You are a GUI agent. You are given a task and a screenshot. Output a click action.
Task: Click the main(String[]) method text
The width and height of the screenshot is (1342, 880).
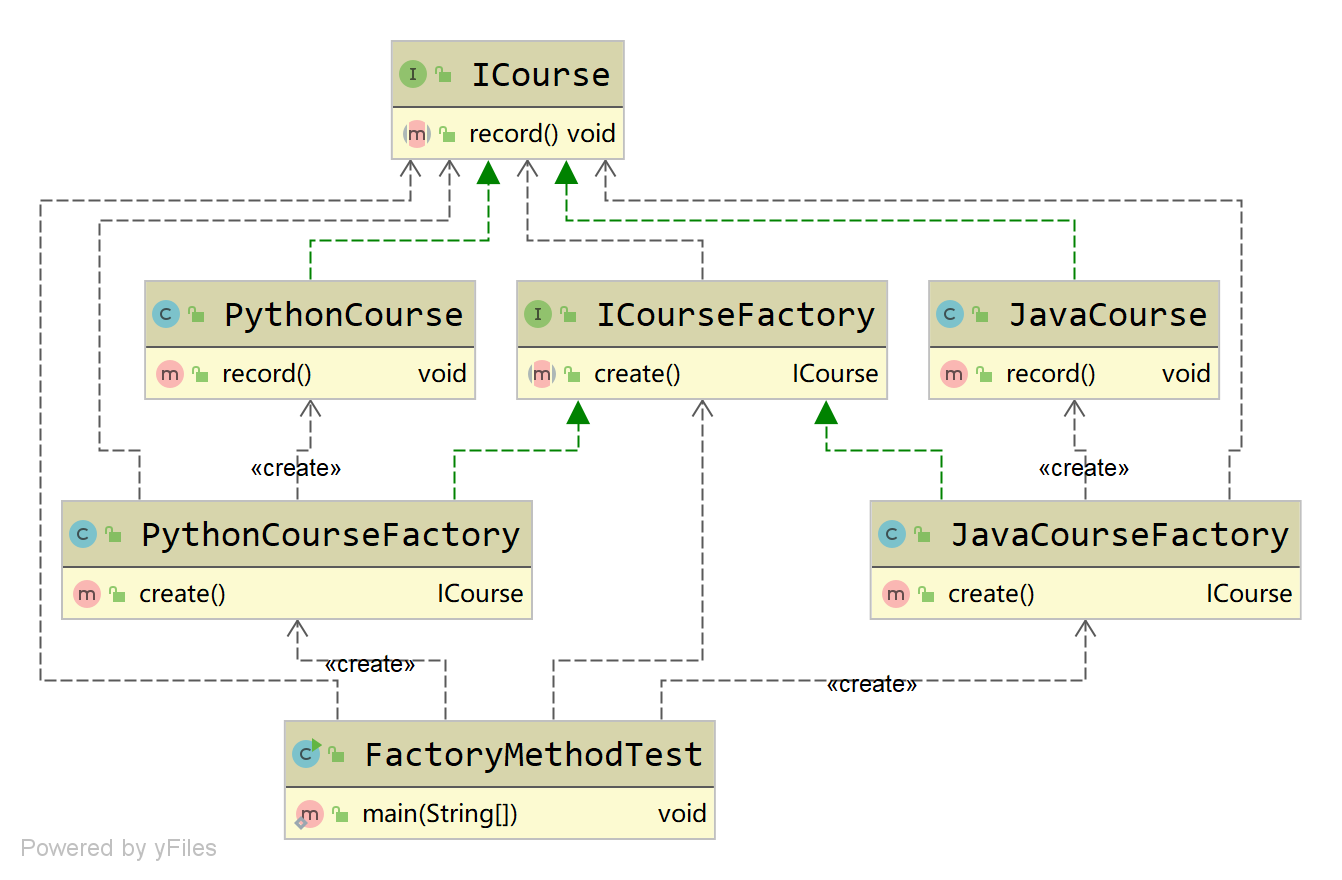440,814
